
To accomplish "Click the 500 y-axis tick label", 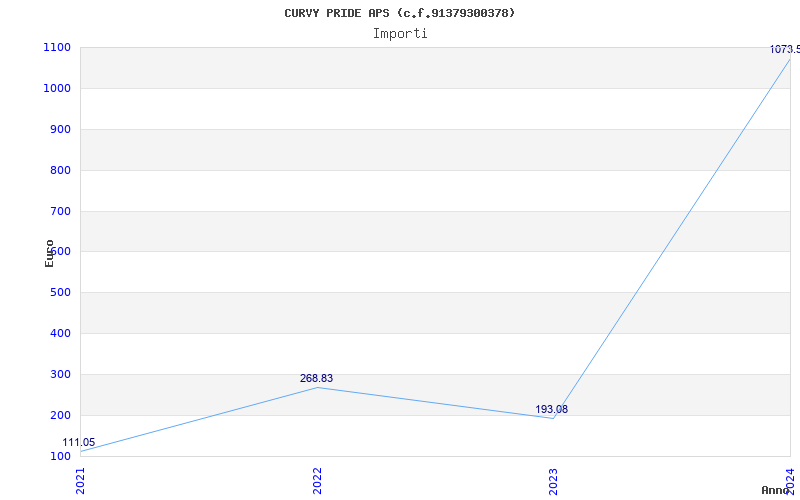I will pos(60,293).
